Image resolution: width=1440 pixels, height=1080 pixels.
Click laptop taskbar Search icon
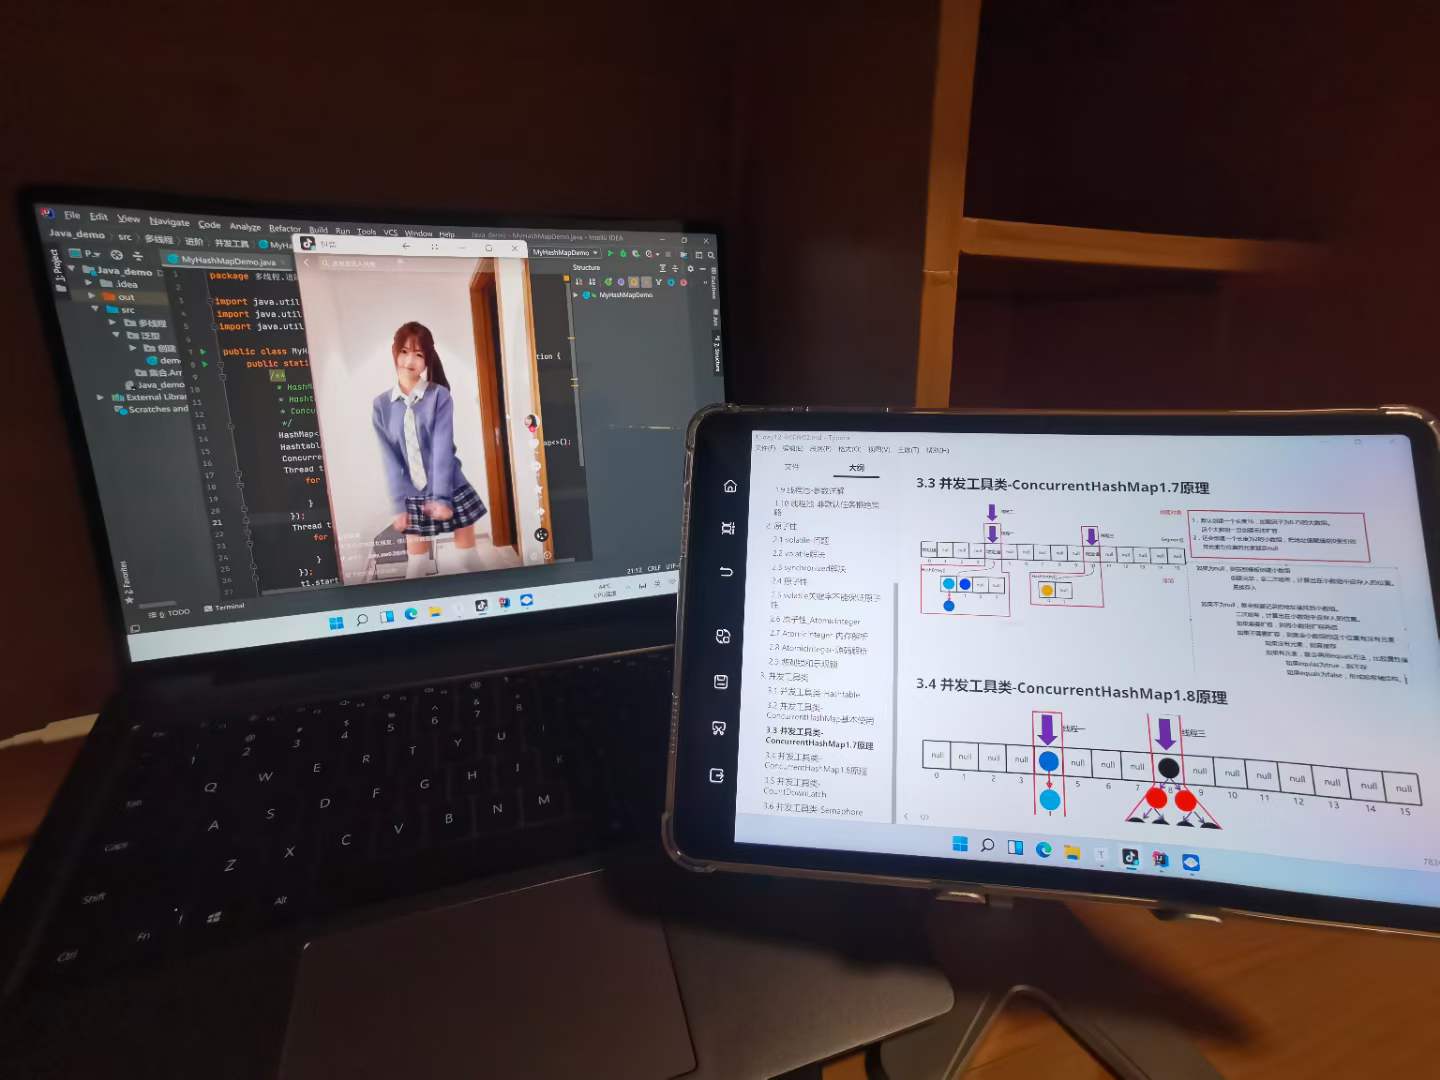[x=362, y=620]
